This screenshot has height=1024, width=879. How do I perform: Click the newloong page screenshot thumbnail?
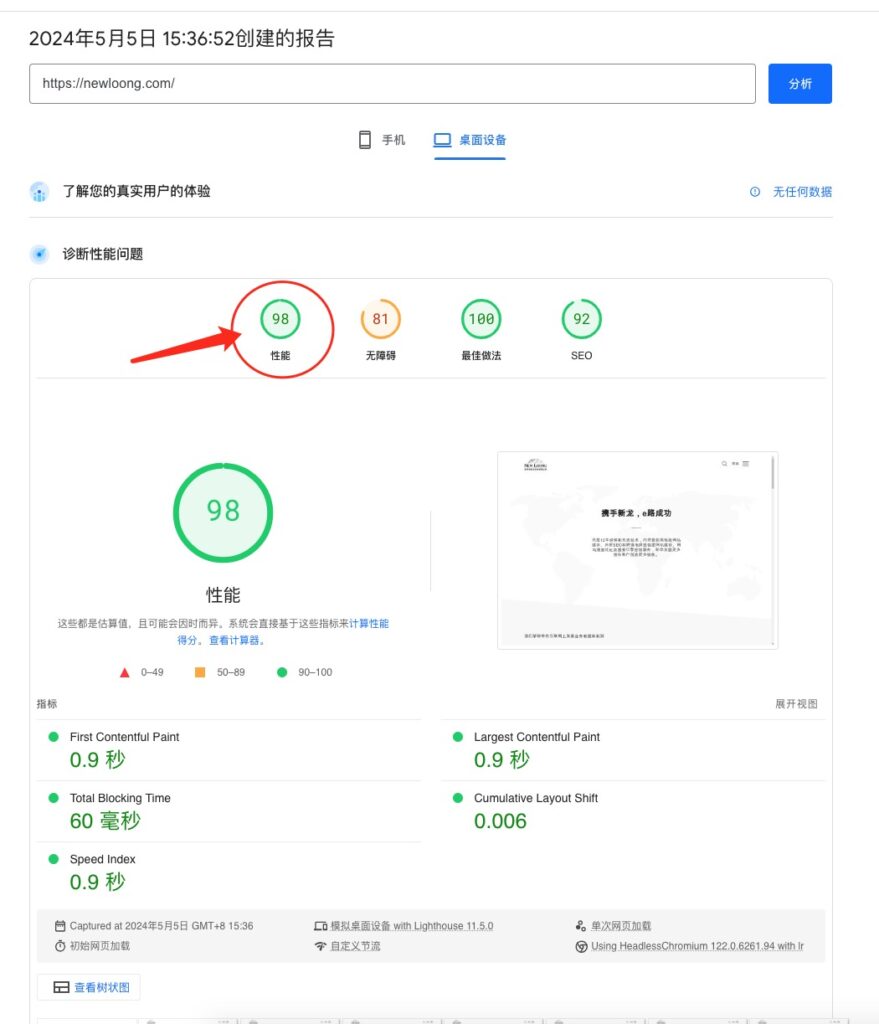point(637,549)
